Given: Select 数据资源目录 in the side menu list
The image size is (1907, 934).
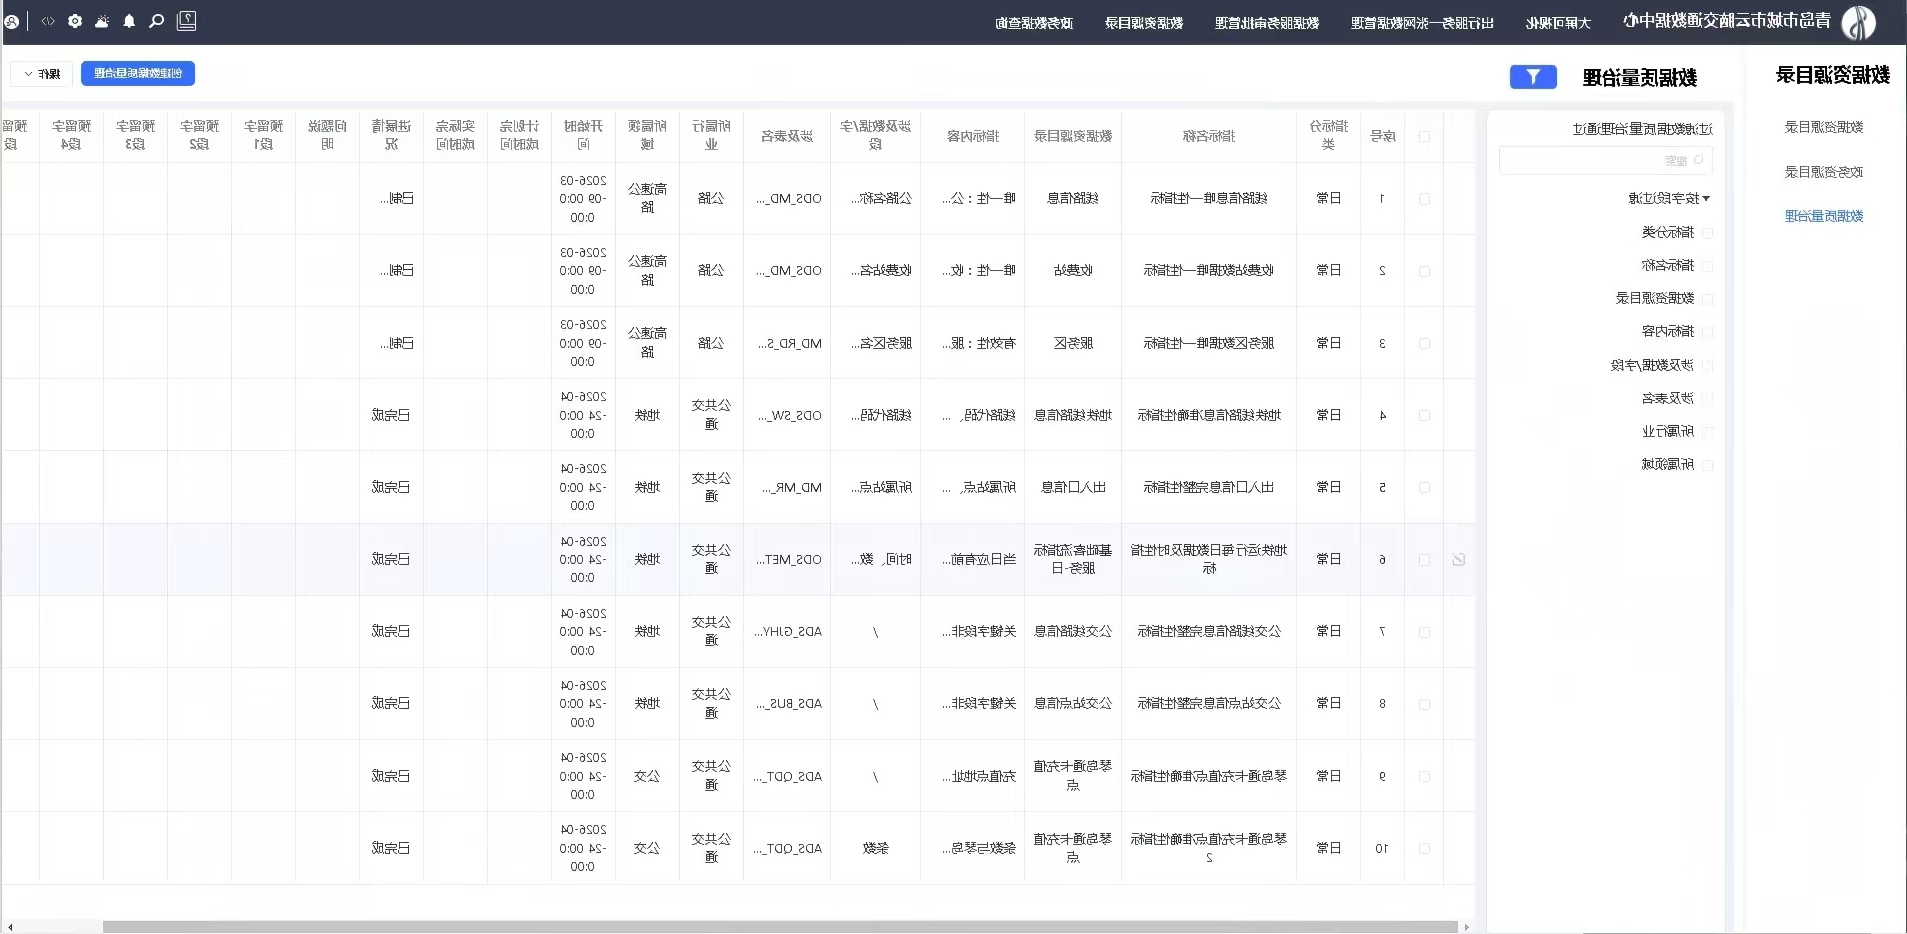Looking at the screenshot, I should pyautogui.click(x=1824, y=127).
